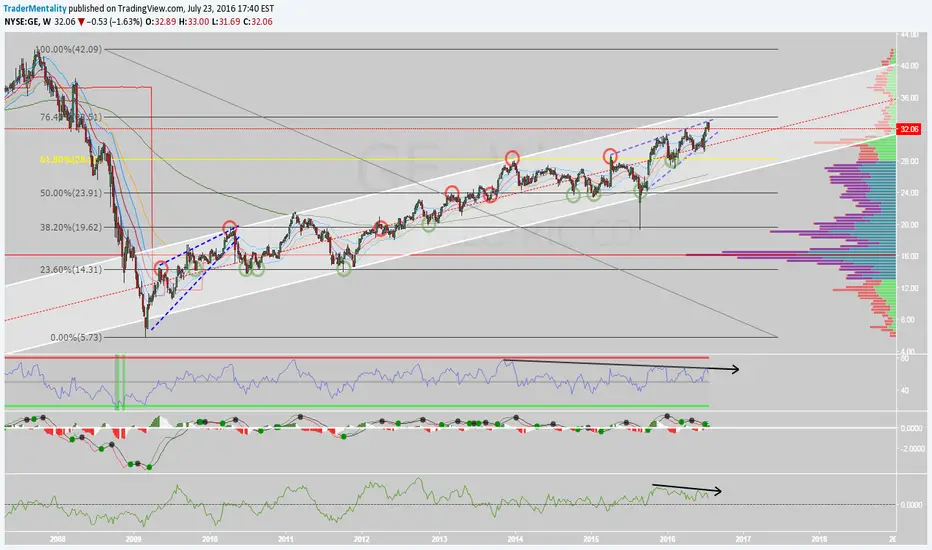Click the 2015 label on time axis
Image resolution: width=932 pixels, height=550 pixels.
[x=591, y=539]
